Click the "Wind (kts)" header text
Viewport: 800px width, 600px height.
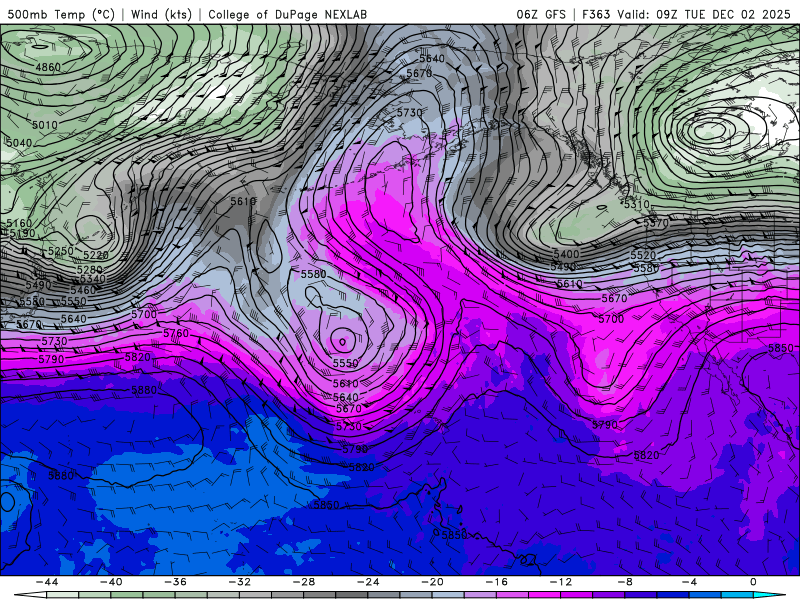coord(162,14)
